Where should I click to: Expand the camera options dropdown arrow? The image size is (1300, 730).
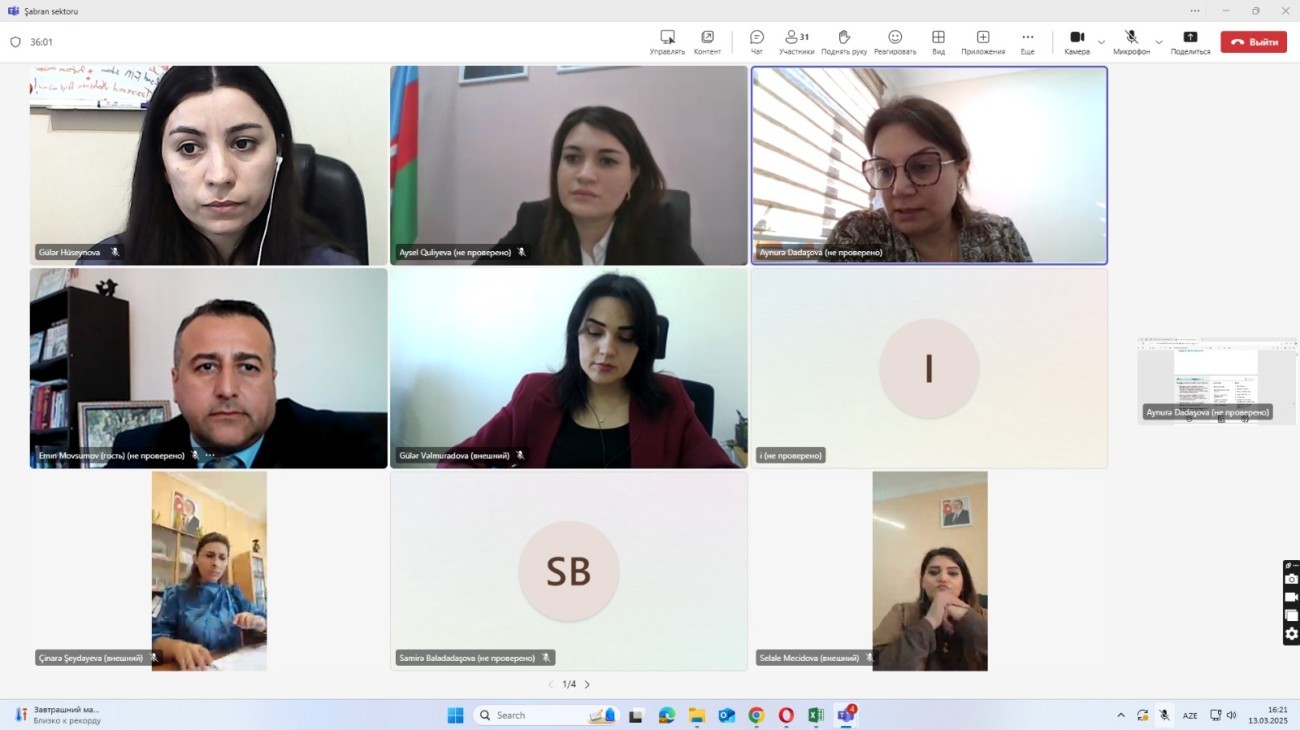click(1101, 42)
